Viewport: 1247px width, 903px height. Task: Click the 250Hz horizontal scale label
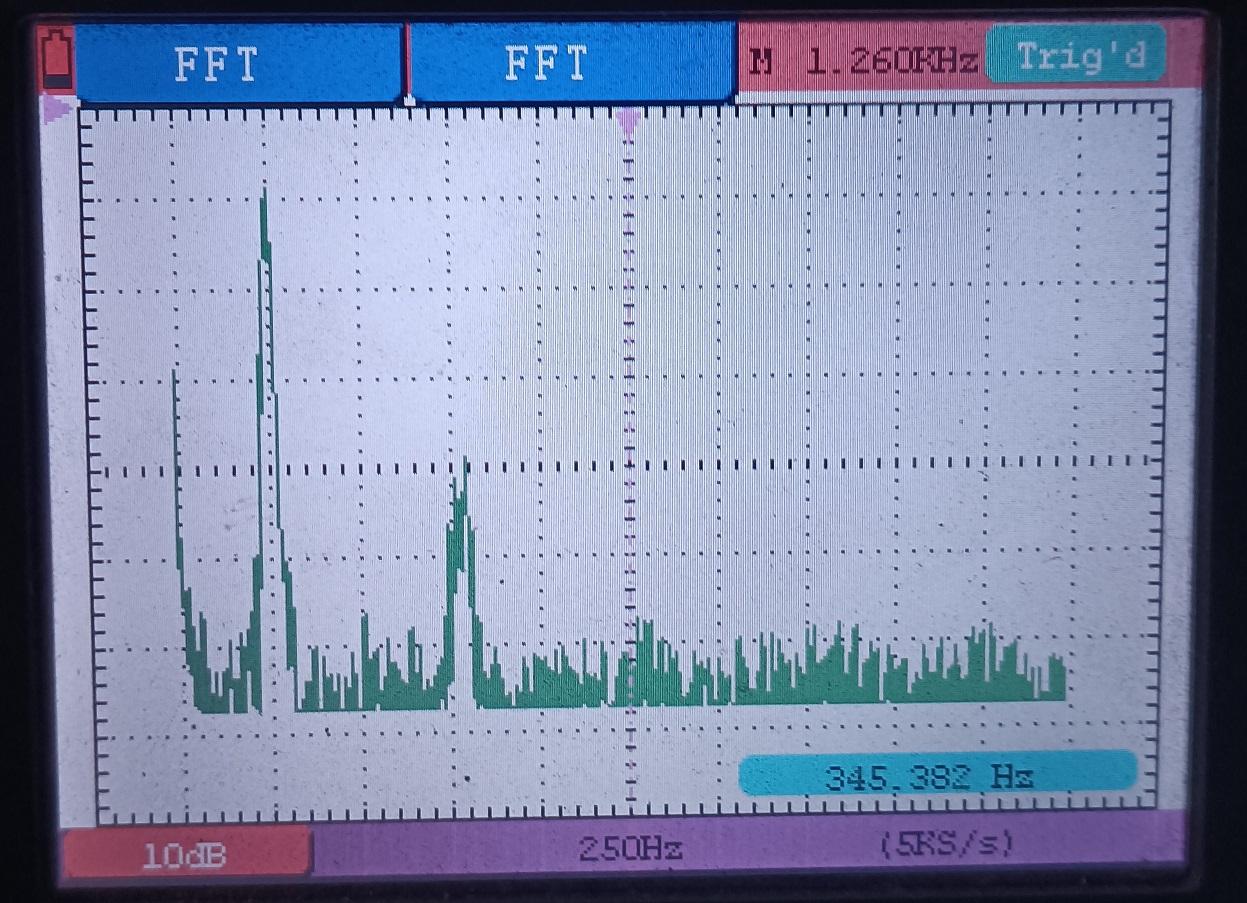point(630,849)
